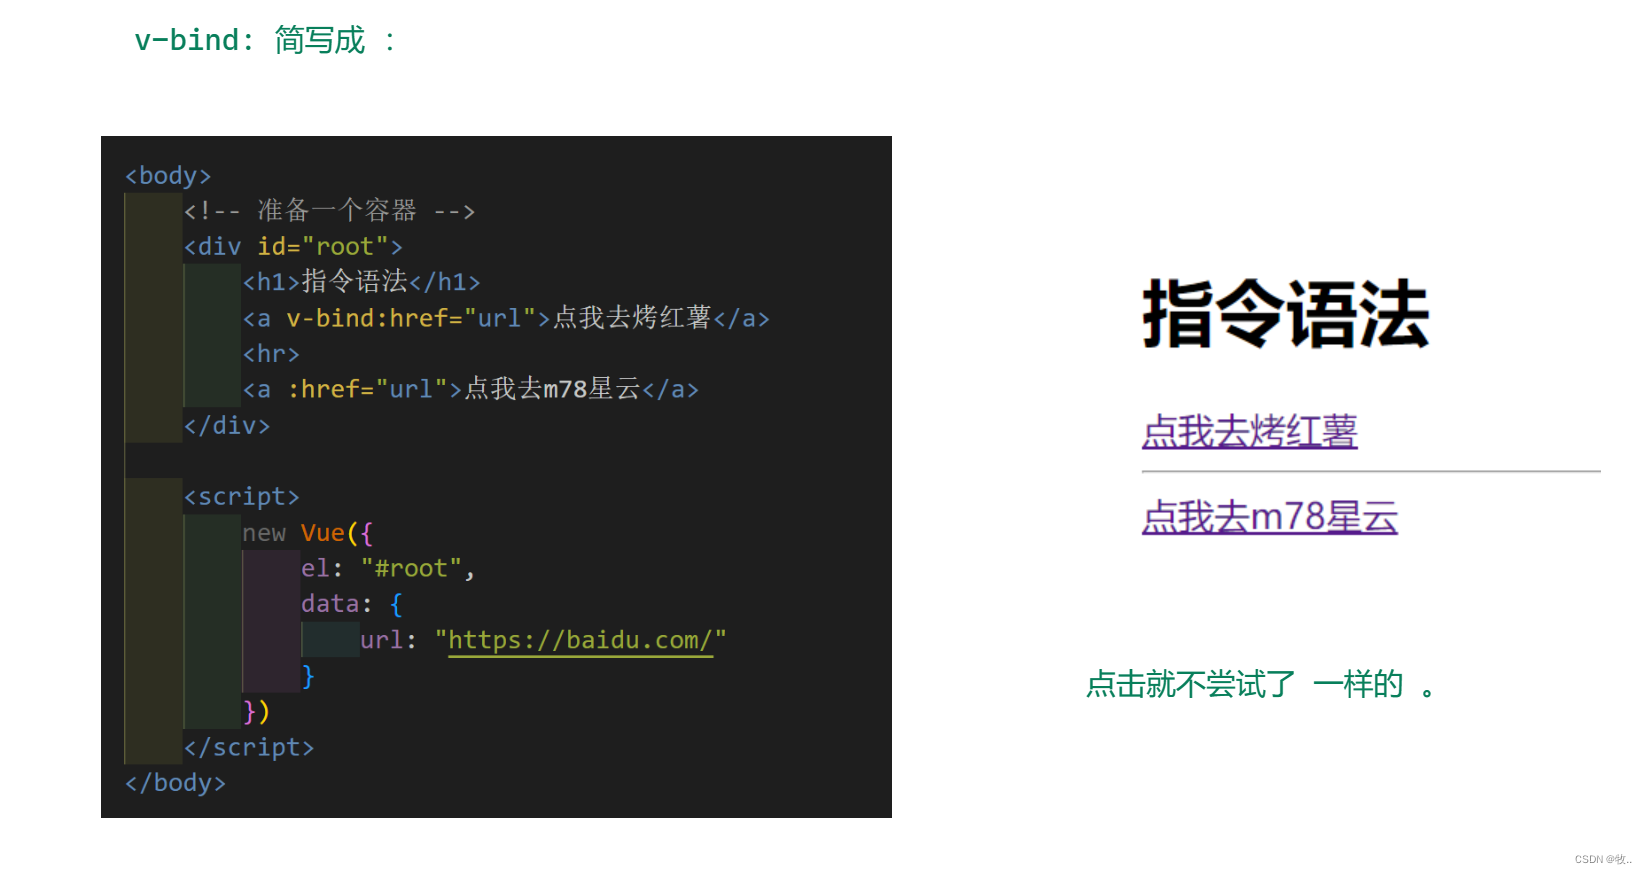Click the opening <script> tag
This screenshot has height=874, width=1647.
click(x=242, y=497)
